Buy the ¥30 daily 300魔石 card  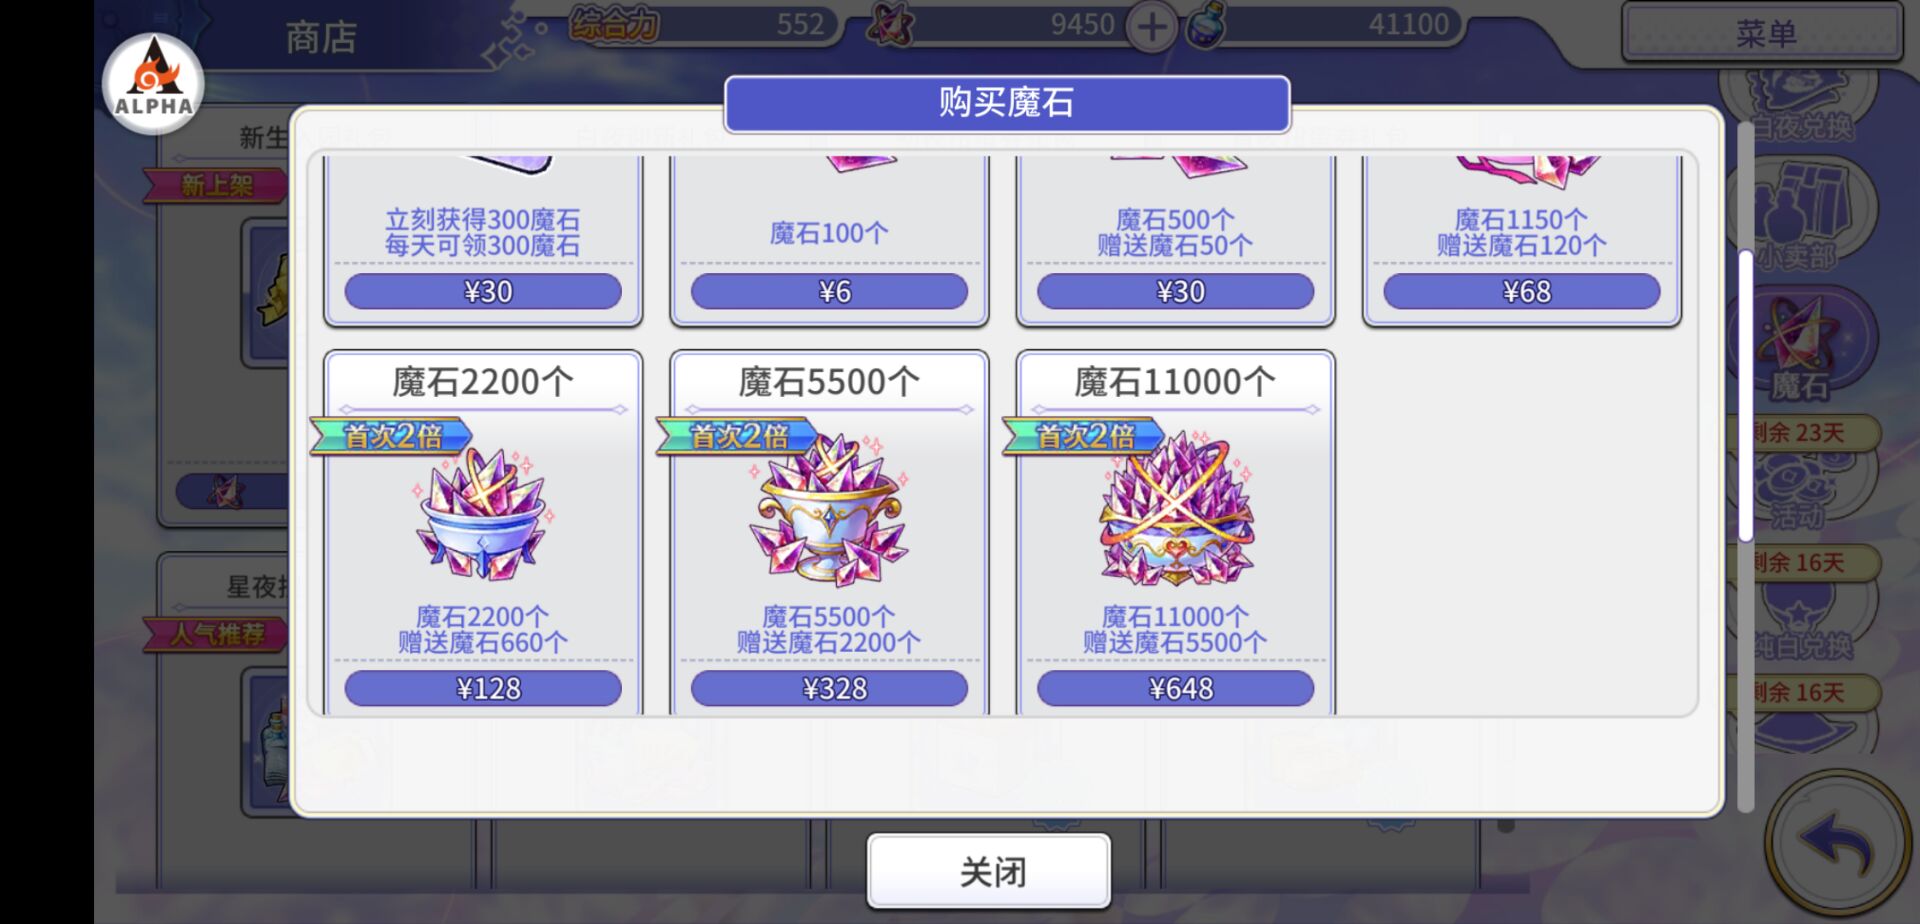tap(483, 291)
